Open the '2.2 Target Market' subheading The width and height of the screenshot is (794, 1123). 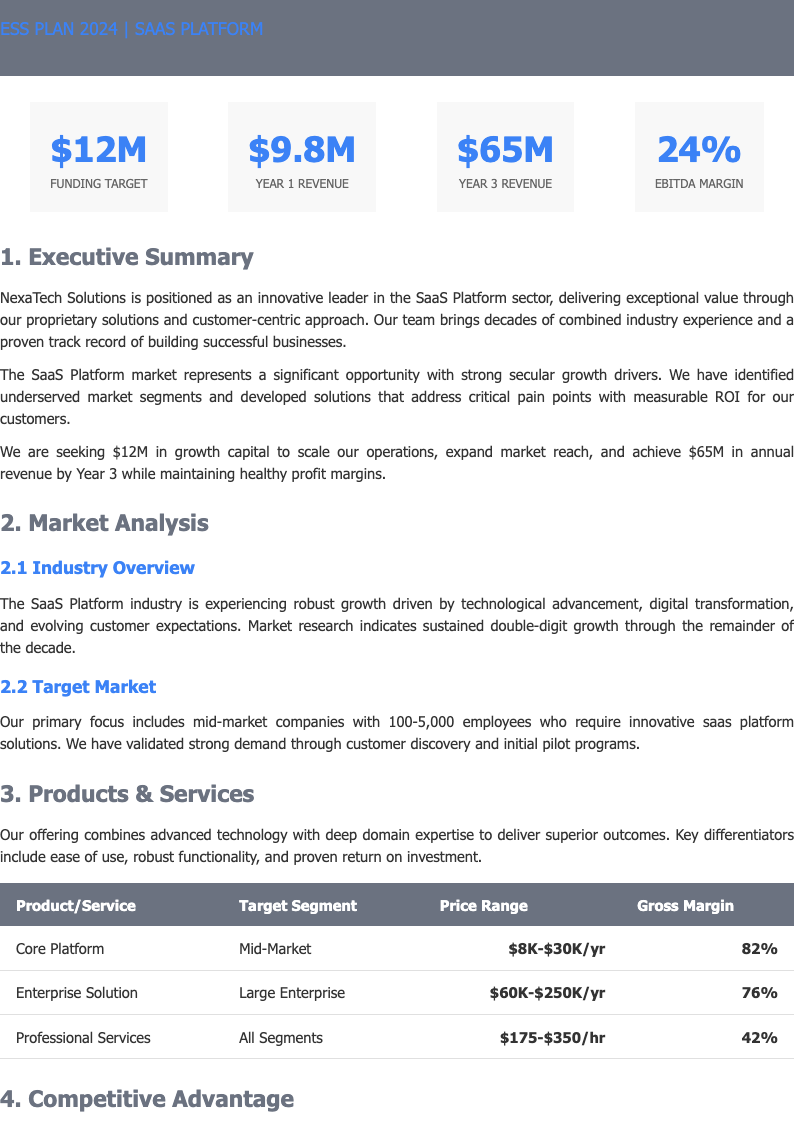pyautogui.click(x=78, y=687)
